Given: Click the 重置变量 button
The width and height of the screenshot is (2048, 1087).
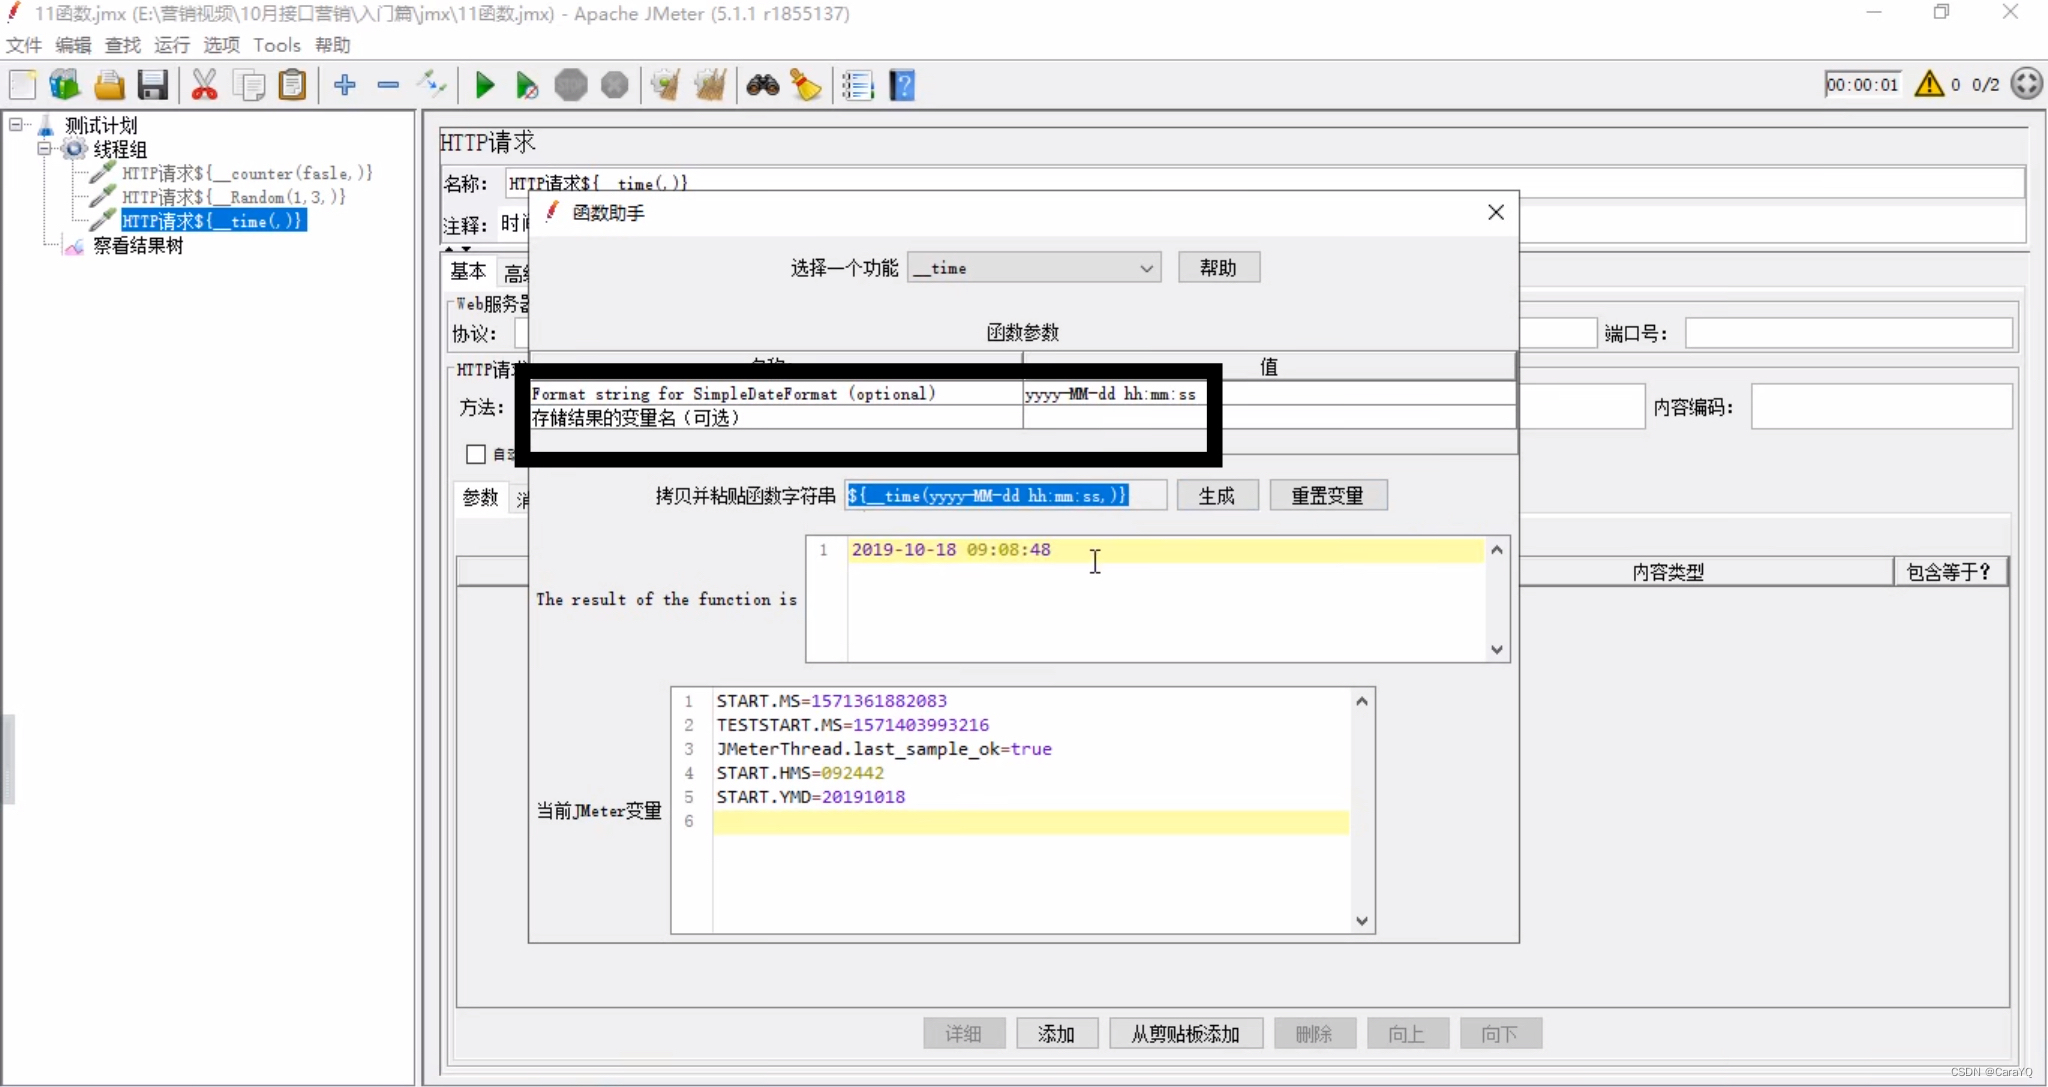Looking at the screenshot, I should (x=1328, y=496).
